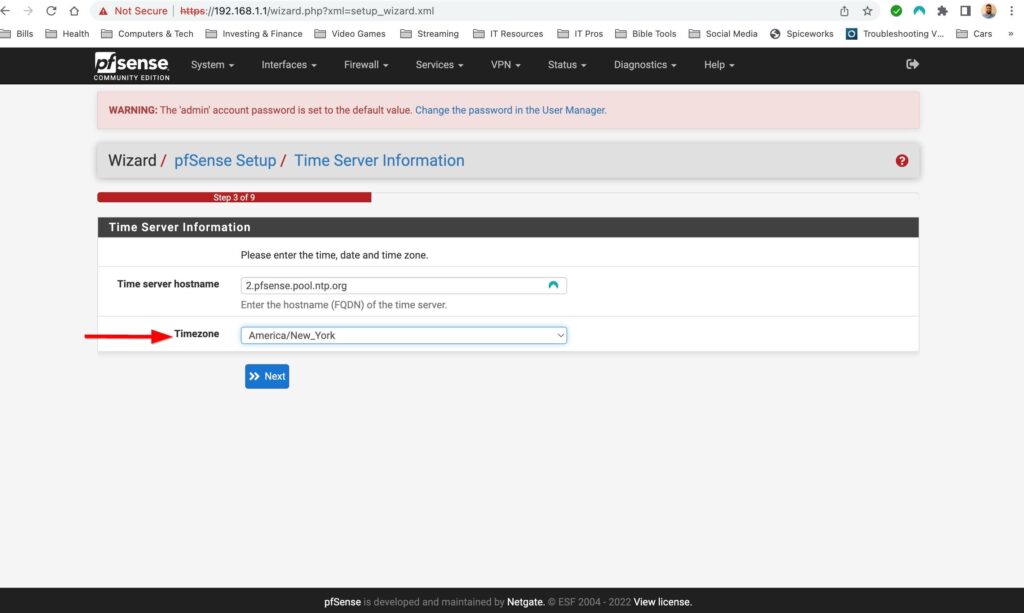Expand the System menu
Image resolution: width=1024 pixels, height=613 pixels.
click(x=212, y=65)
